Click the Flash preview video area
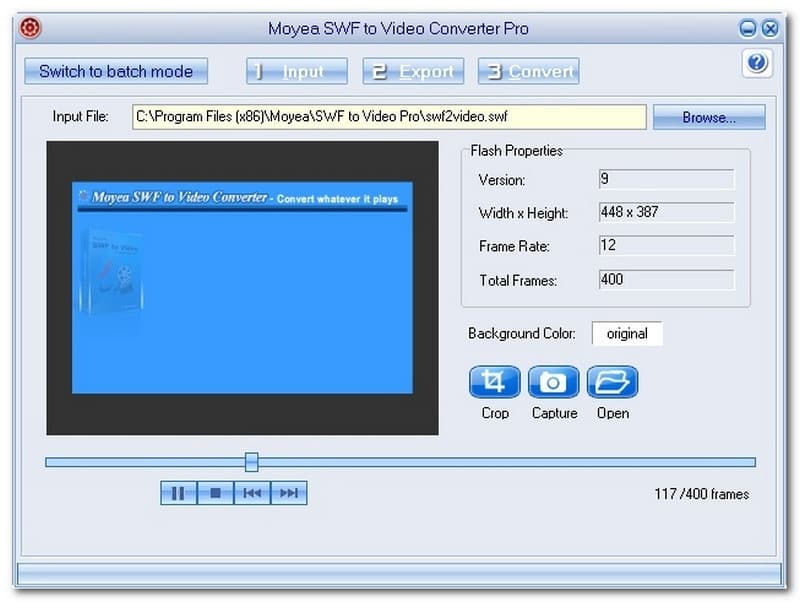800x602 pixels. pyautogui.click(x=242, y=288)
